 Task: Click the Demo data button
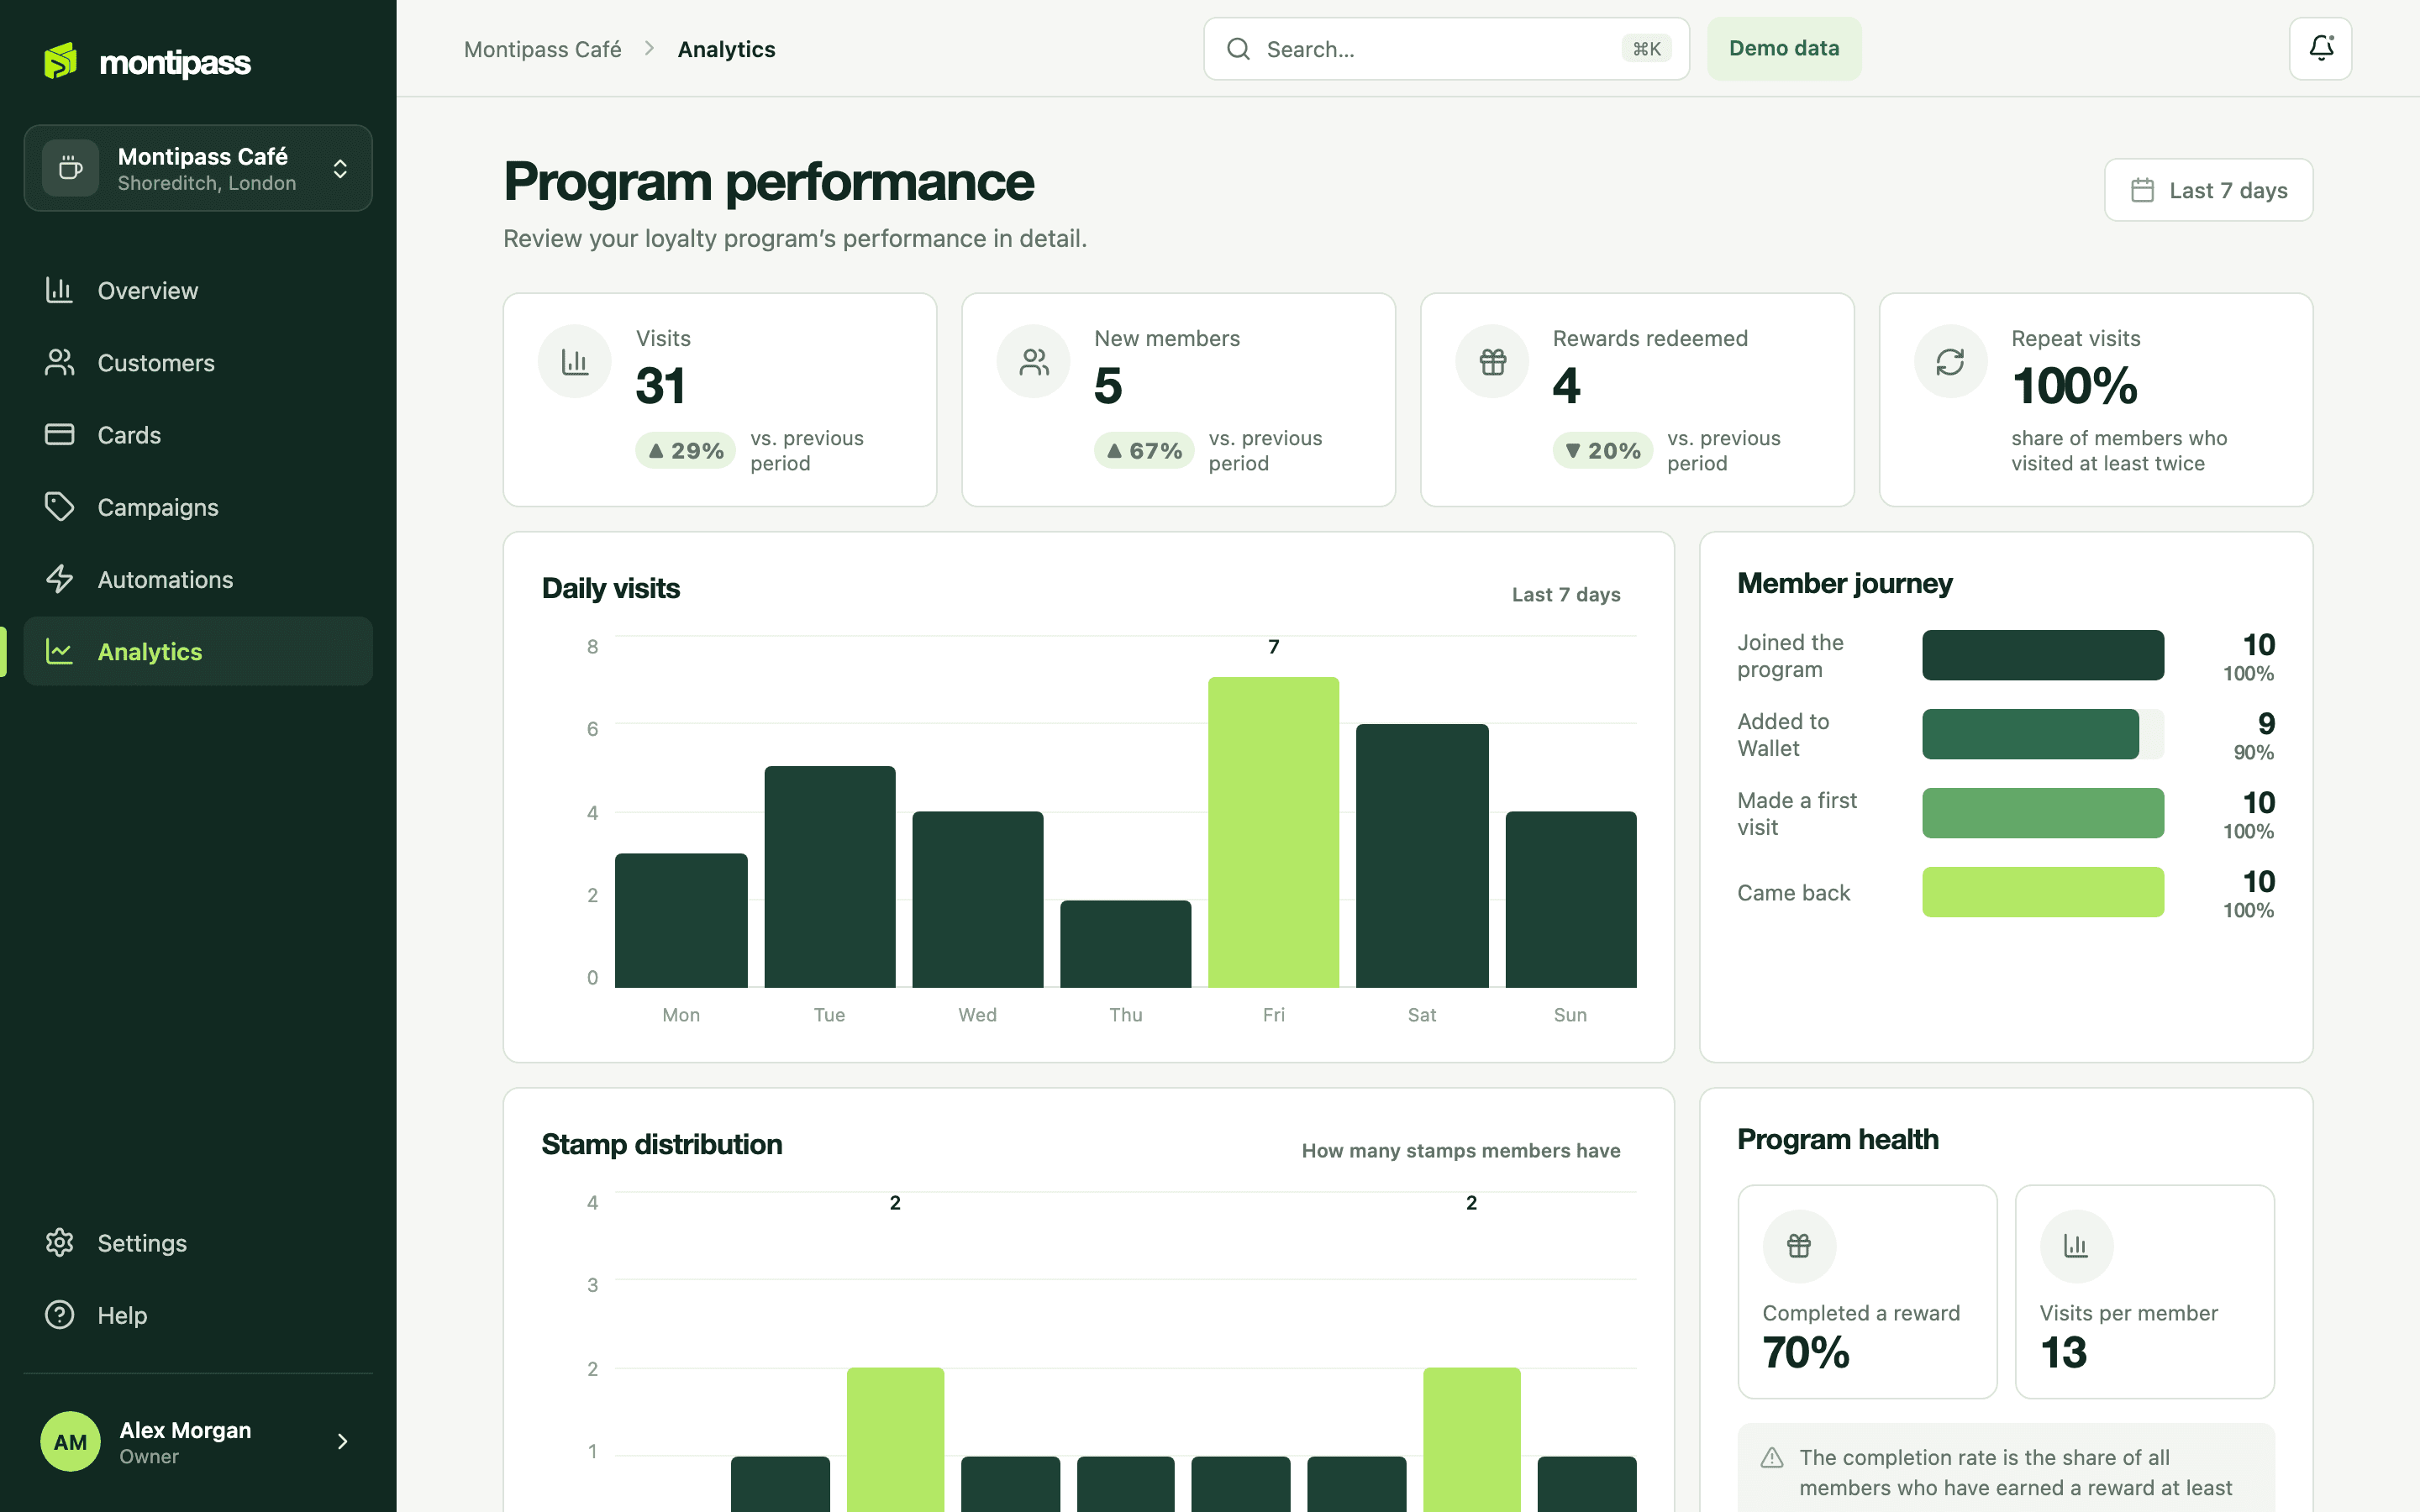(1784, 48)
